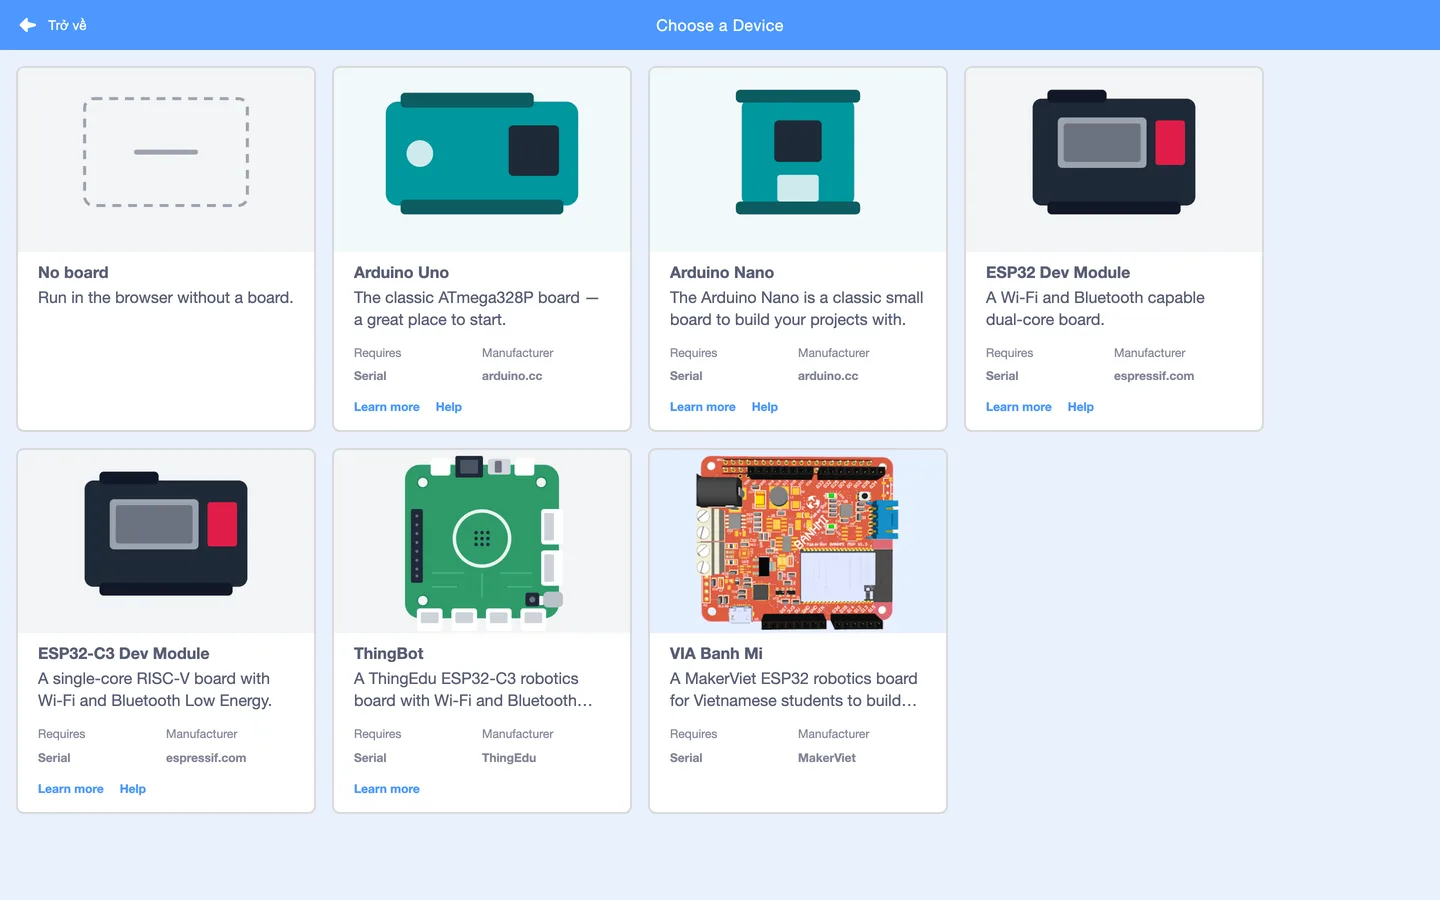This screenshot has height=900, width=1440.
Task: Click the 'VIA Banh Mi' title
Action: point(716,653)
